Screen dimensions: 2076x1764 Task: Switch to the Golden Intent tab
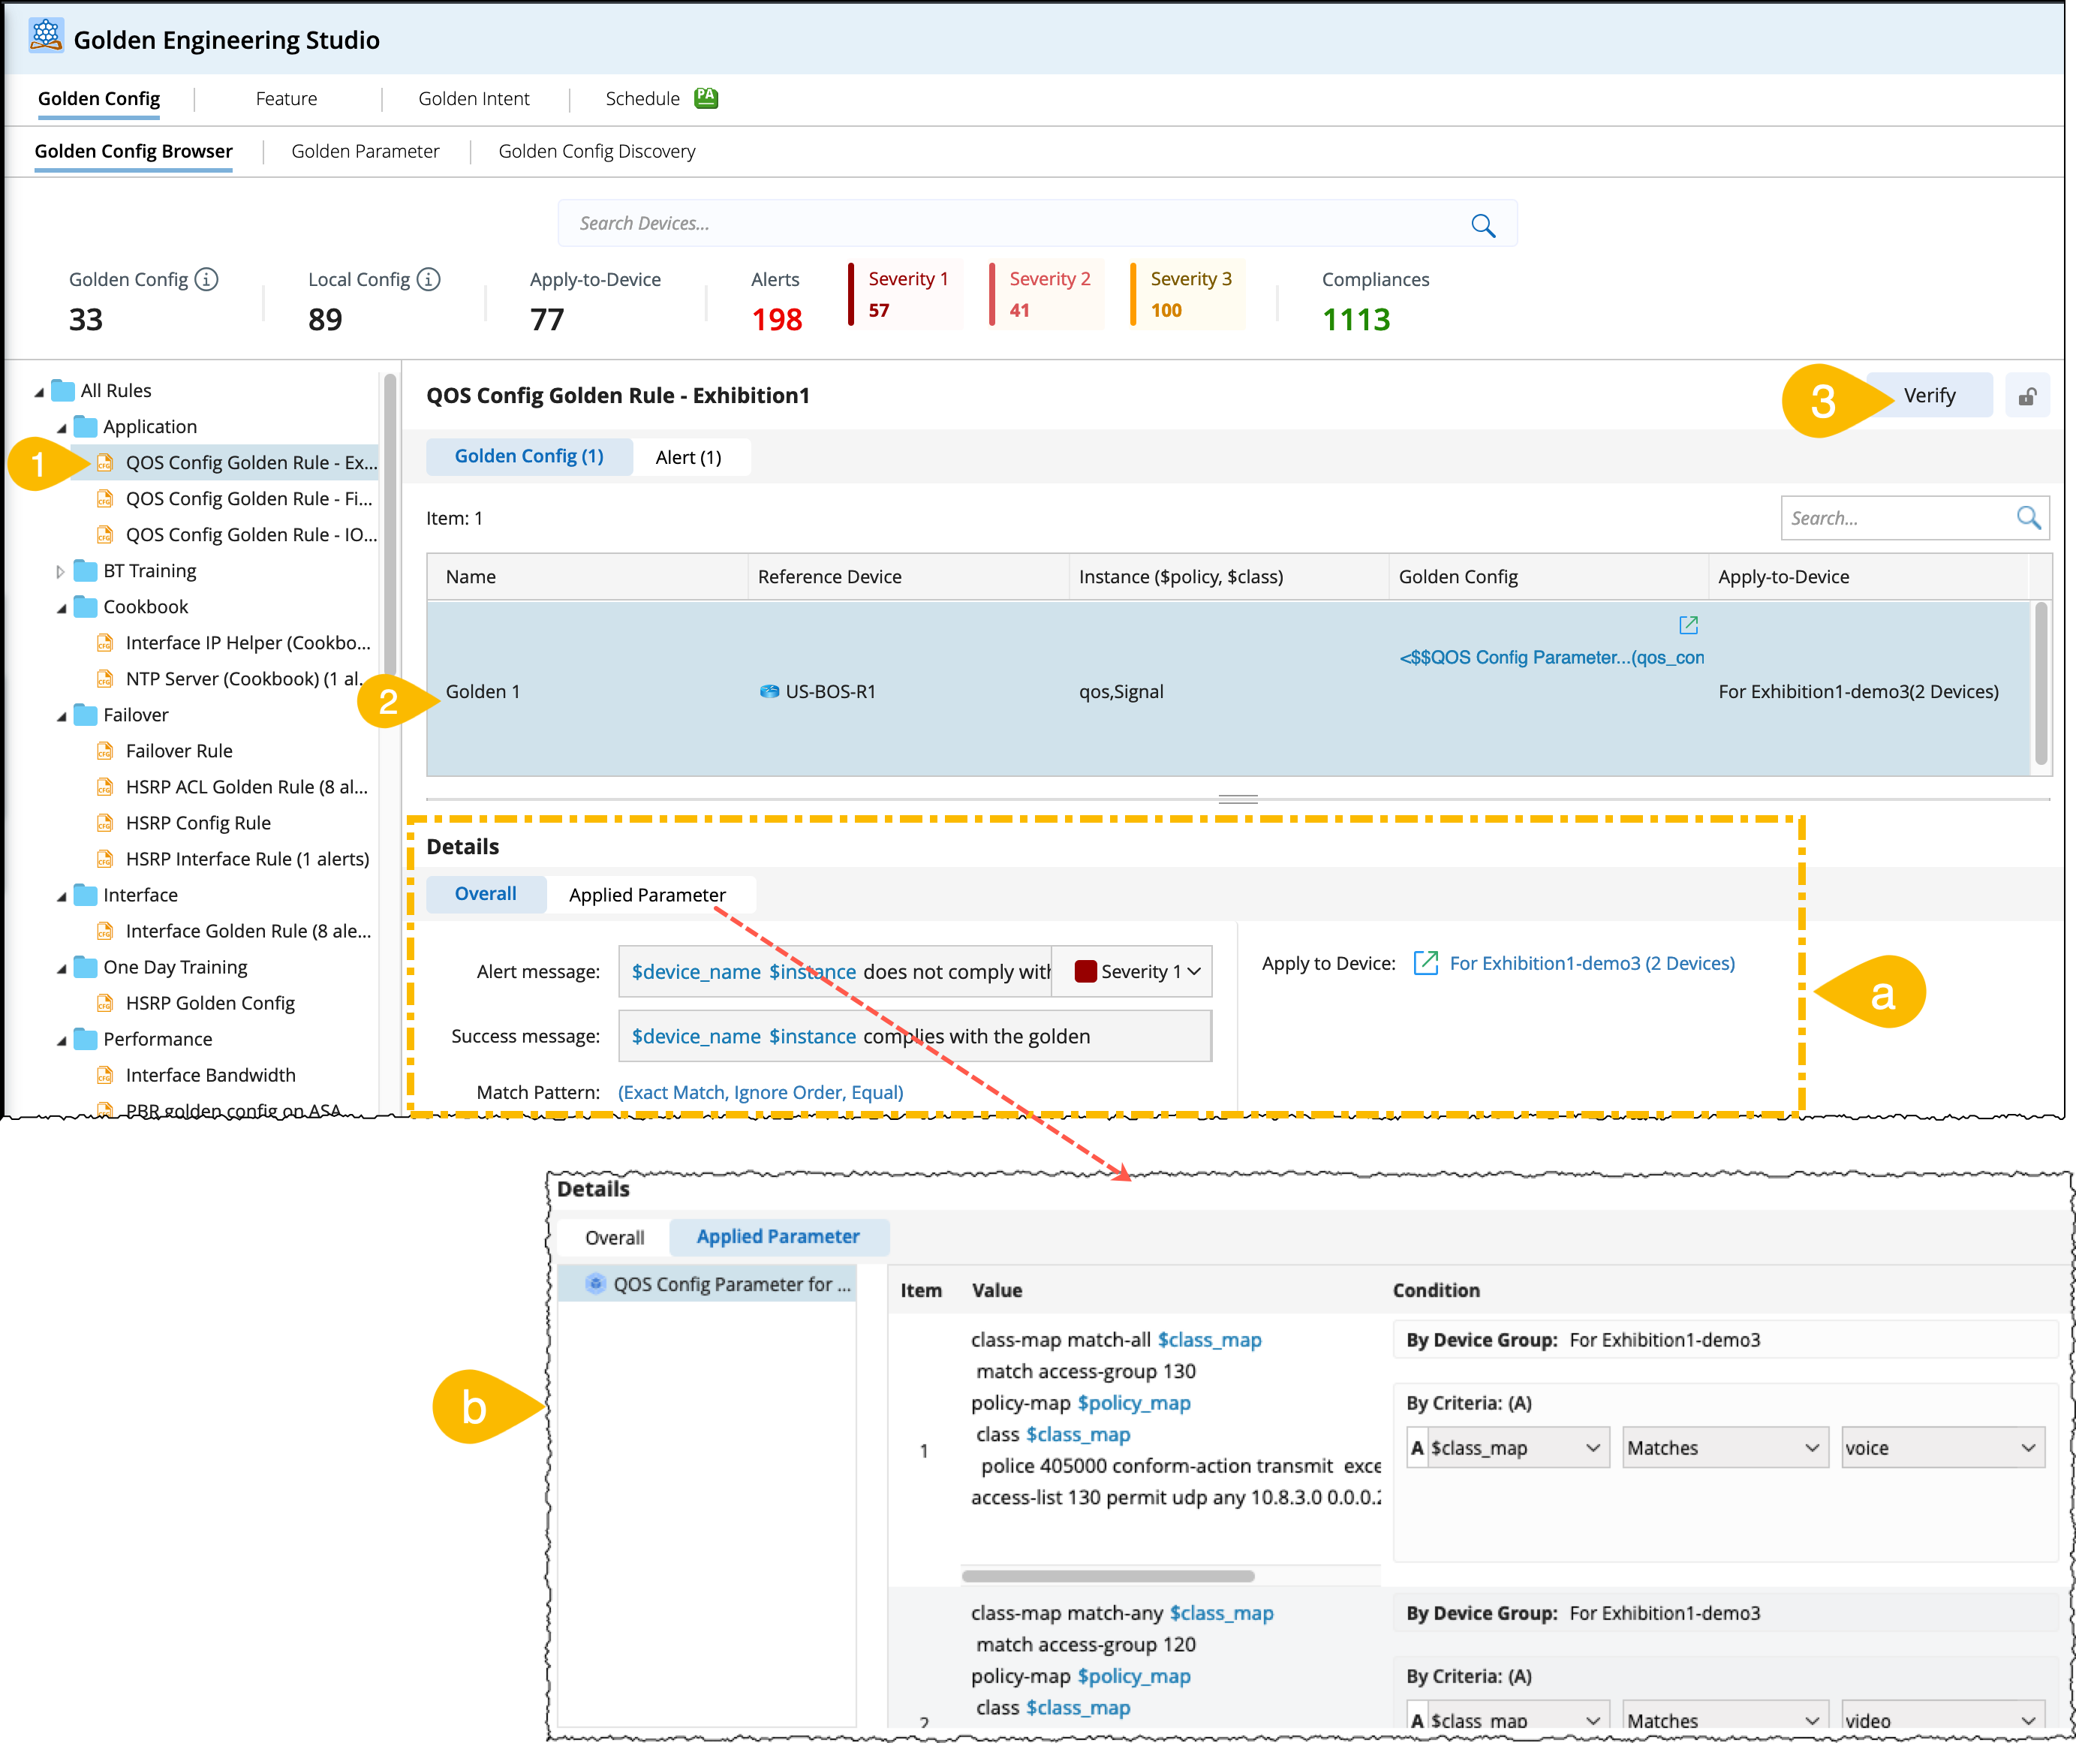tap(474, 99)
